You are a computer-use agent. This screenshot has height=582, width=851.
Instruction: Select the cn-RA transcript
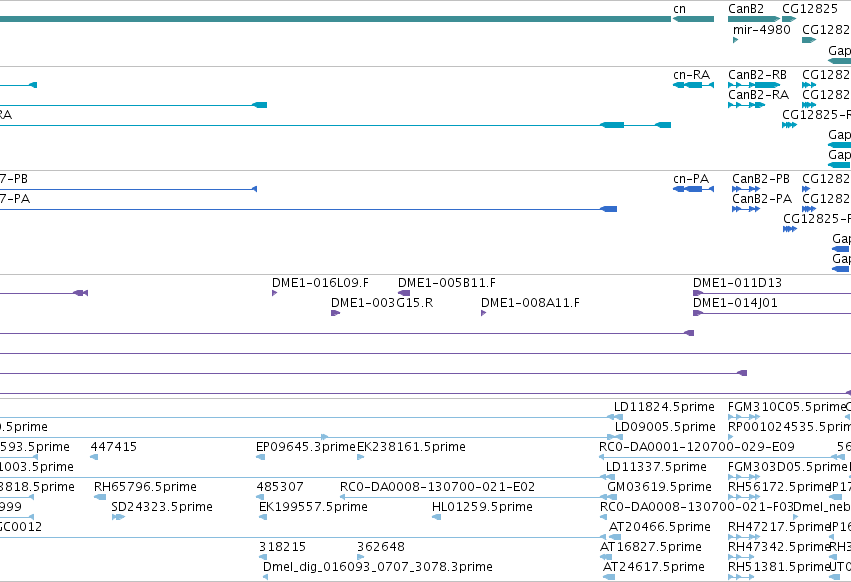(693, 85)
